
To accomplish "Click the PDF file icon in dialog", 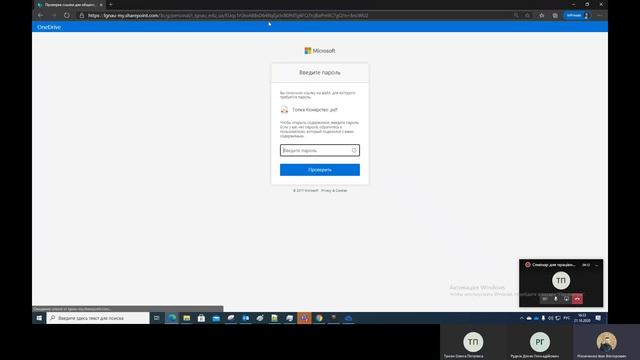I will point(284,110).
